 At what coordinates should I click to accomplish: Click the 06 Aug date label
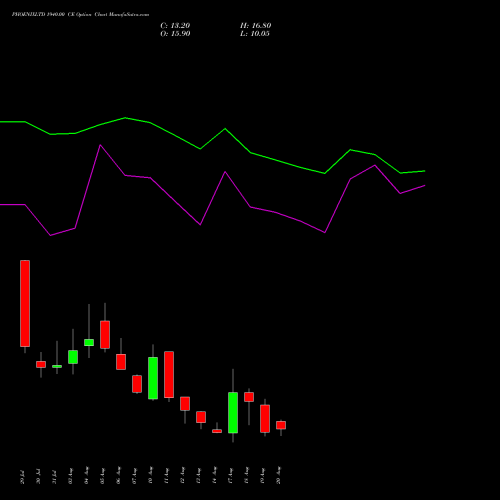[118, 476]
